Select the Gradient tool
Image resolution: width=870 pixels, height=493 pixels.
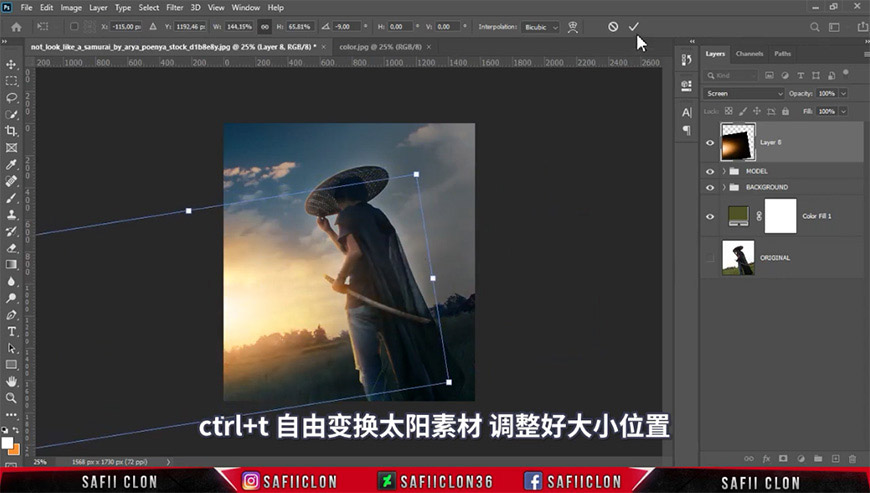click(x=11, y=265)
